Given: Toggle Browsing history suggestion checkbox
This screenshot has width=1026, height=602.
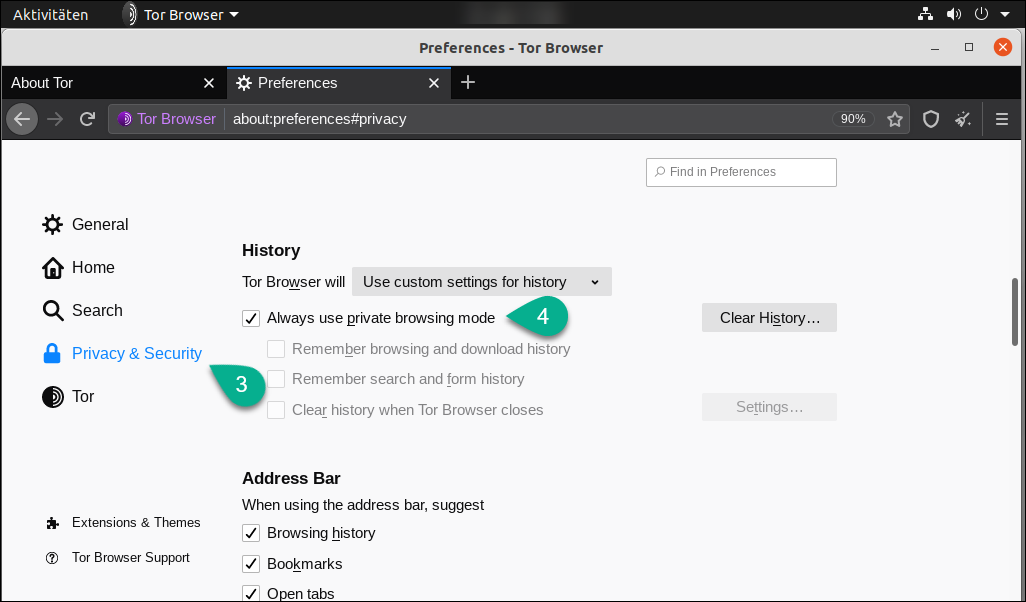Looking at the screenshot, I should [x=251, y=533].
